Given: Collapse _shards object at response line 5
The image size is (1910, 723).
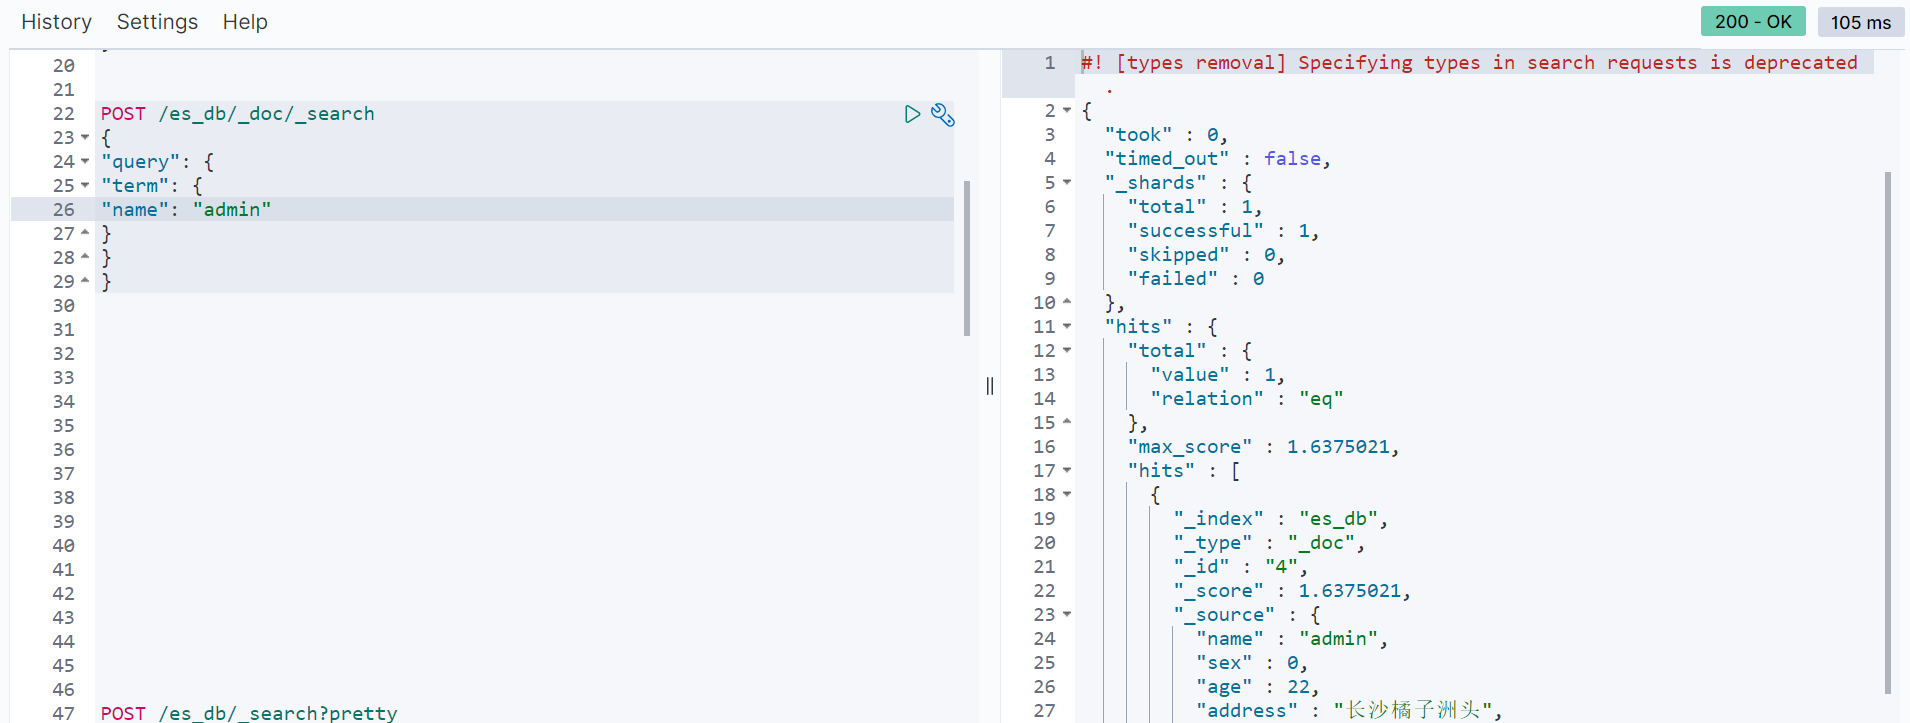Looking at the screenshot, I should pos(1067,183).
